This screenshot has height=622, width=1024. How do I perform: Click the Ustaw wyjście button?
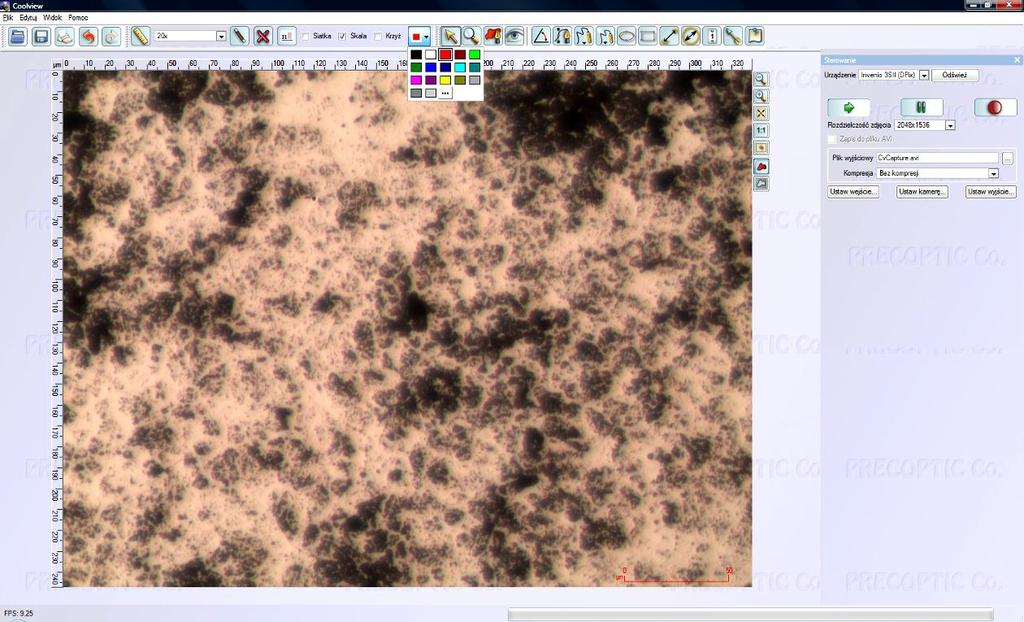pyautogui.click(x=991, y=191)
